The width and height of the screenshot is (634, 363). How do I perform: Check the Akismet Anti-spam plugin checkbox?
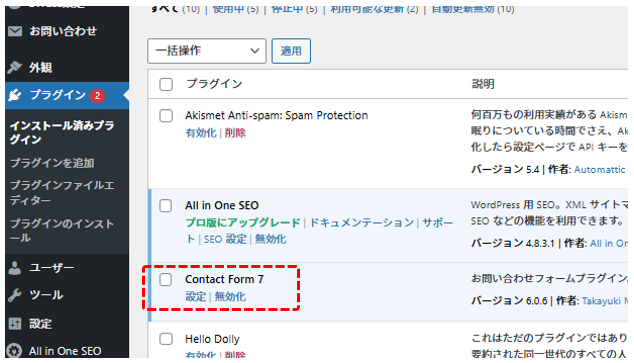pos(166,116)
